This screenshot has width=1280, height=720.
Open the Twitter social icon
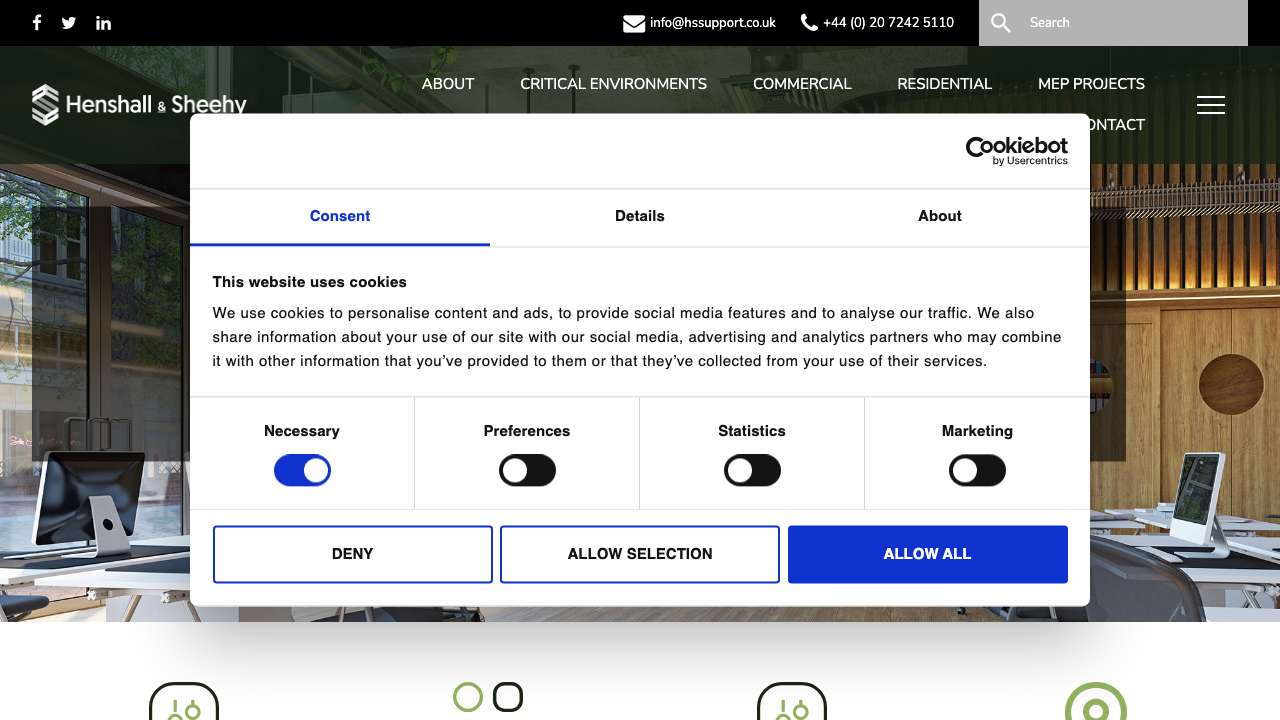[x=69, y=23]
